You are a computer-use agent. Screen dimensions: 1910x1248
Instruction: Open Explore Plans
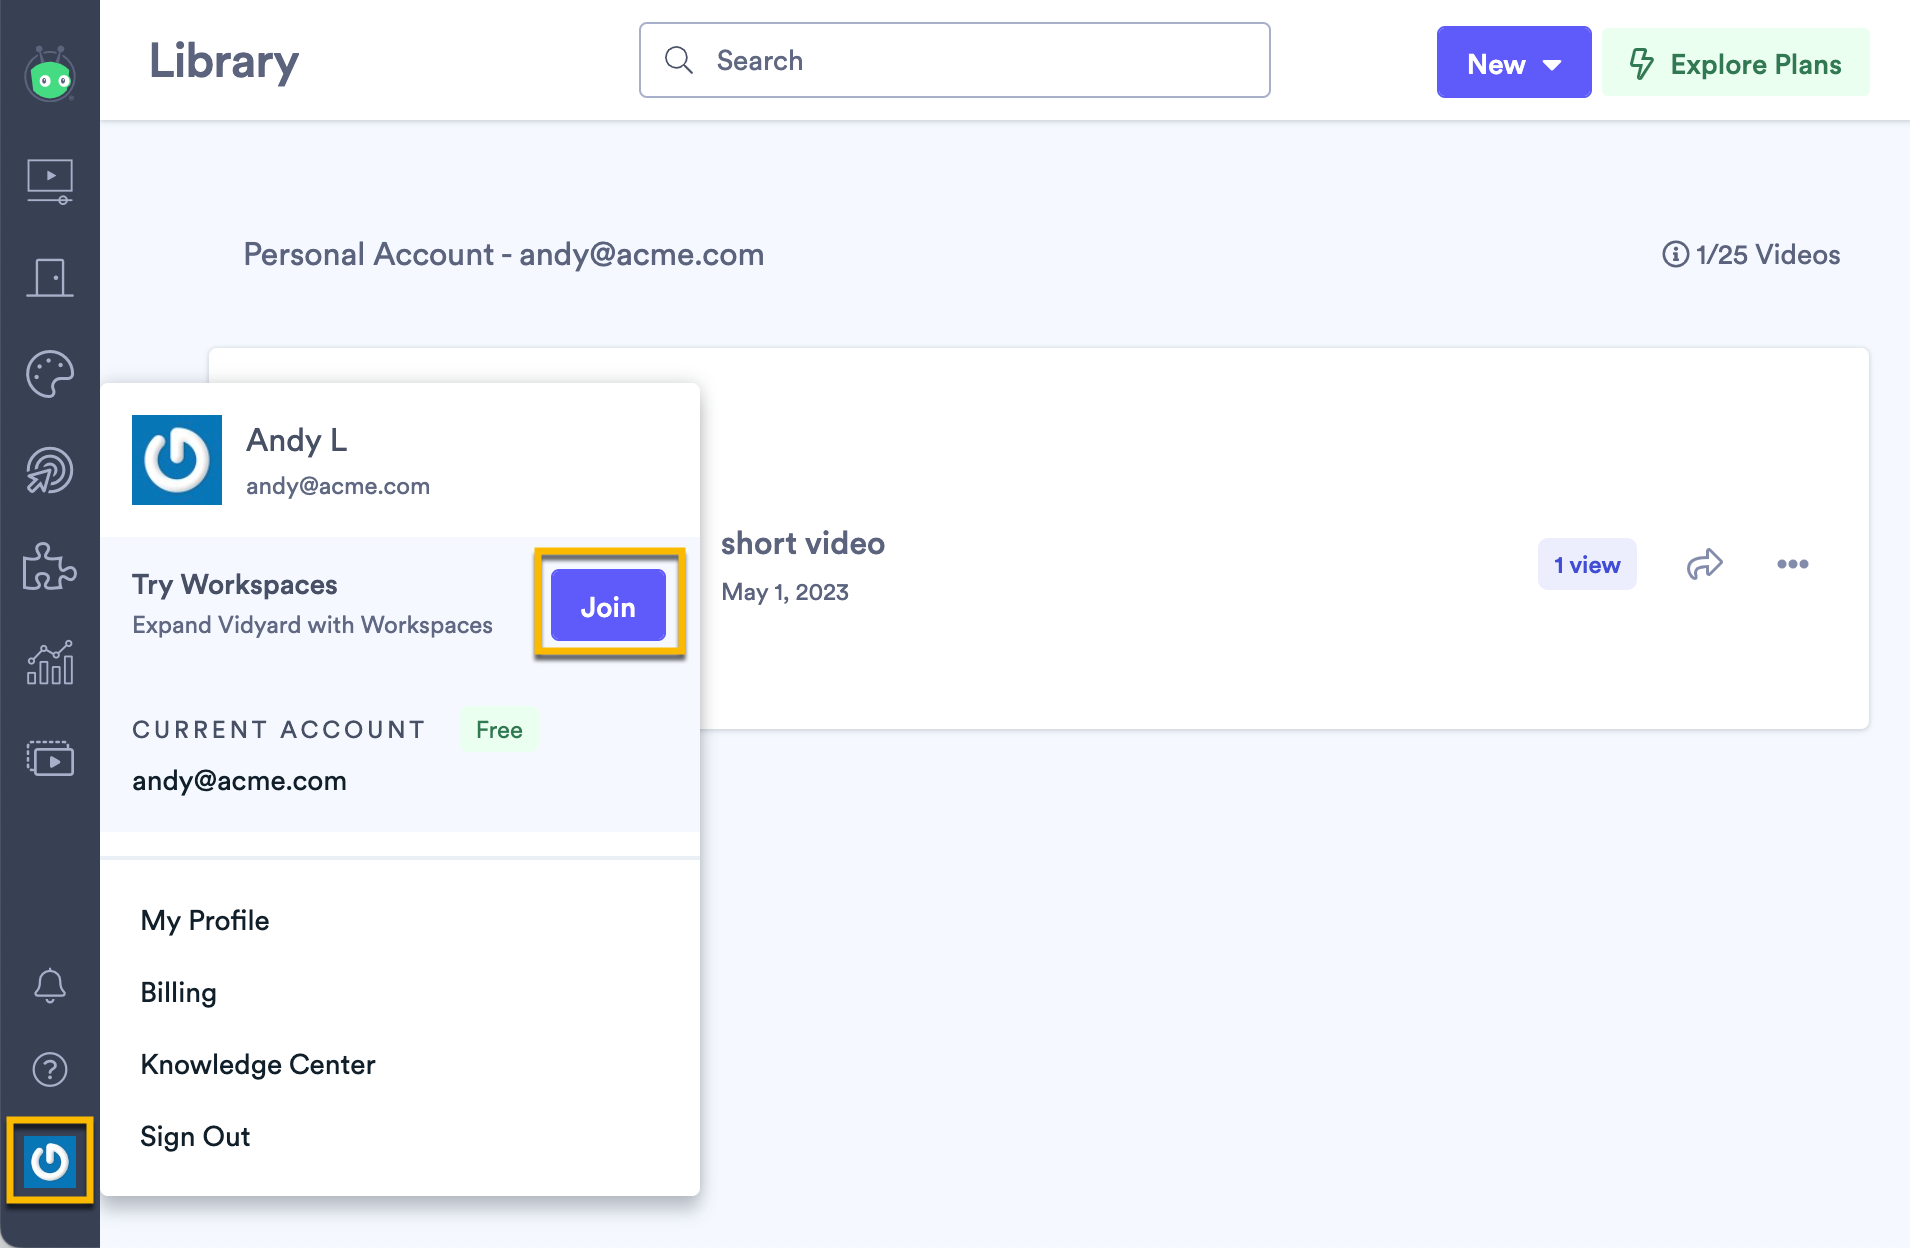click(x=1735, y=62)
